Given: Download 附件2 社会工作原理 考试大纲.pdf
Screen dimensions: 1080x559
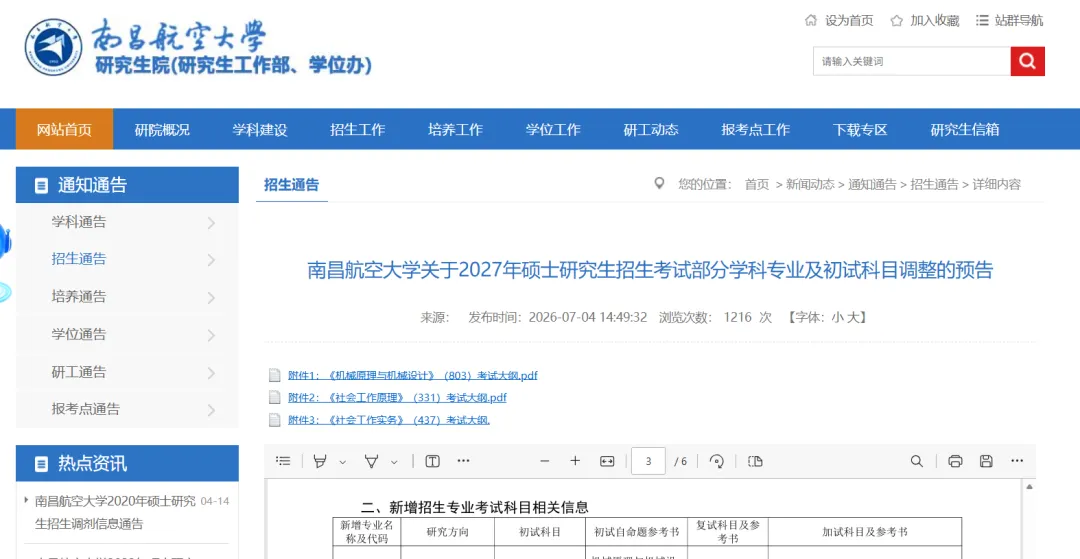Looking at the screenshot, I should point(397,397).
